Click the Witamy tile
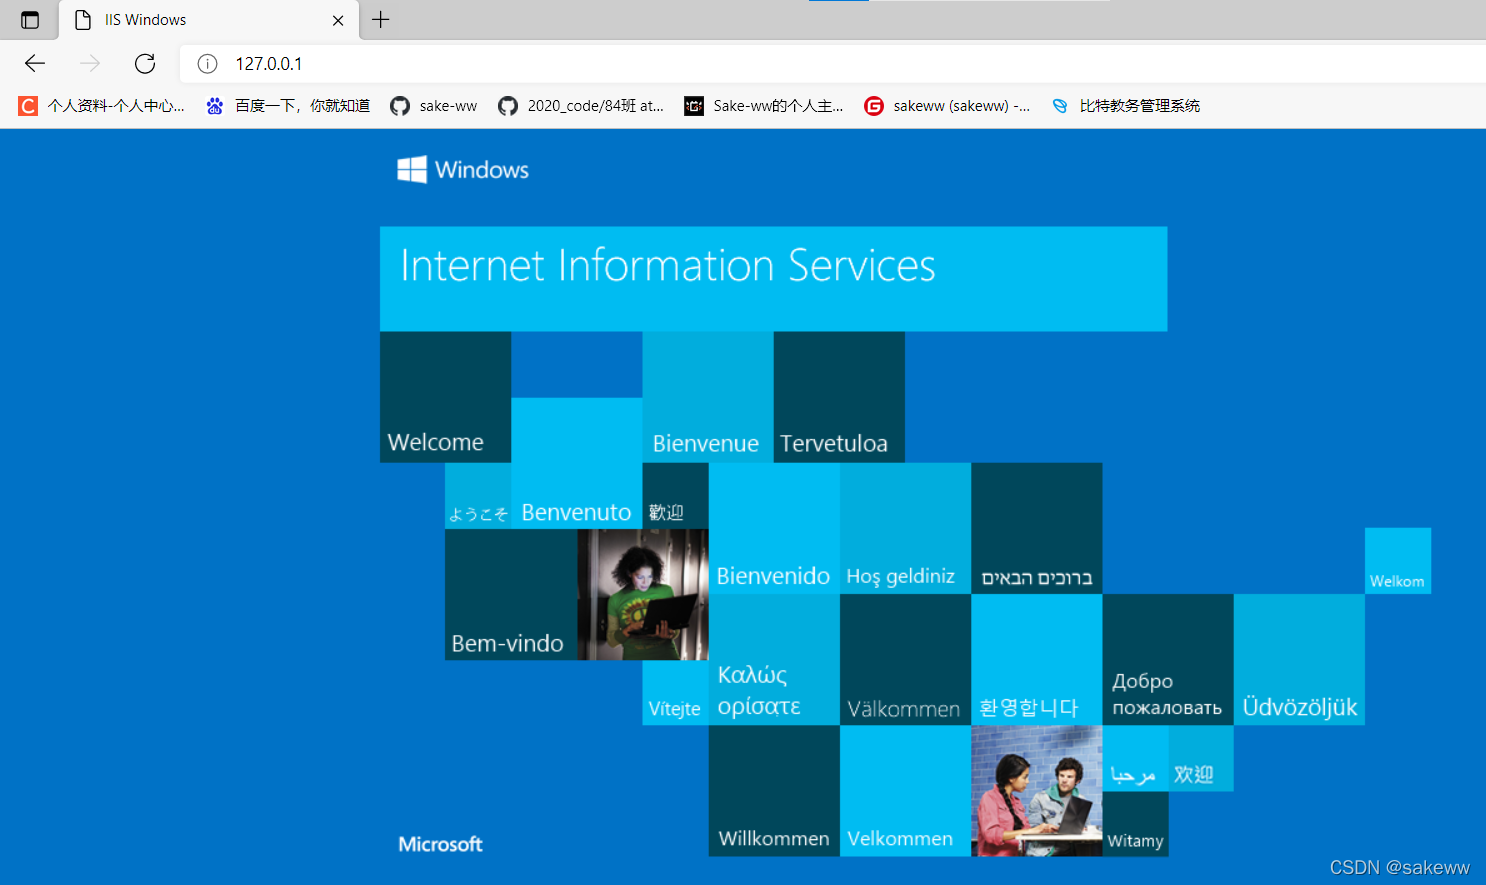Image resolution: width=1486 pixels, height=885 pixels. [x=1135, y=824]
